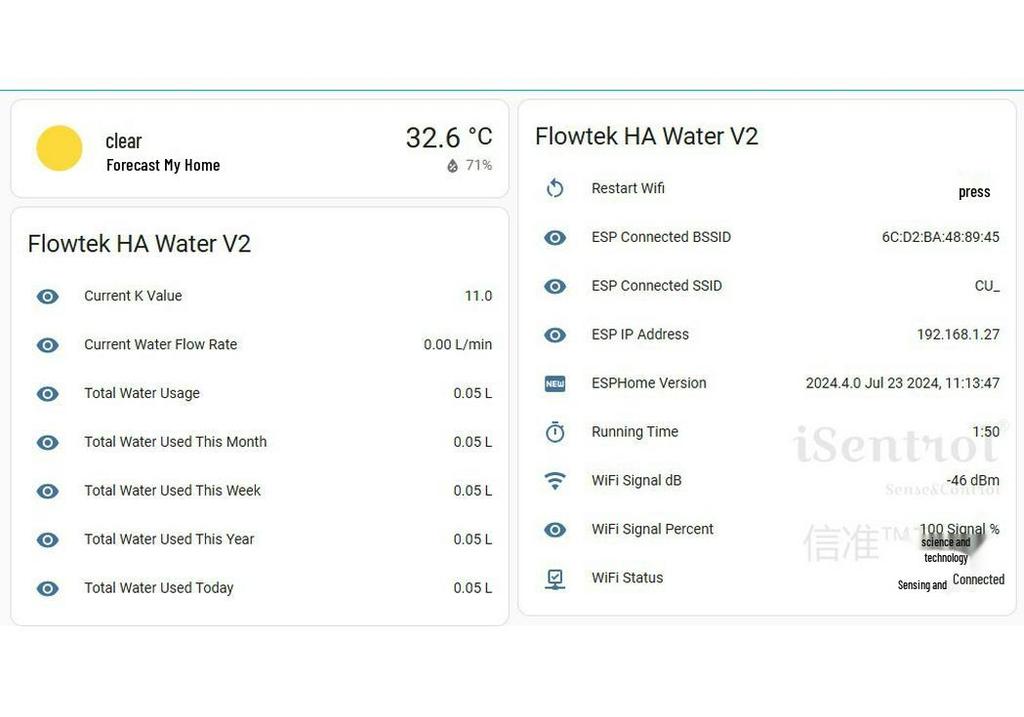Click the eye icon for WiFi Signal Percent
The height and width of the screenshot is (717, 1024).
(x=555, y=530)
